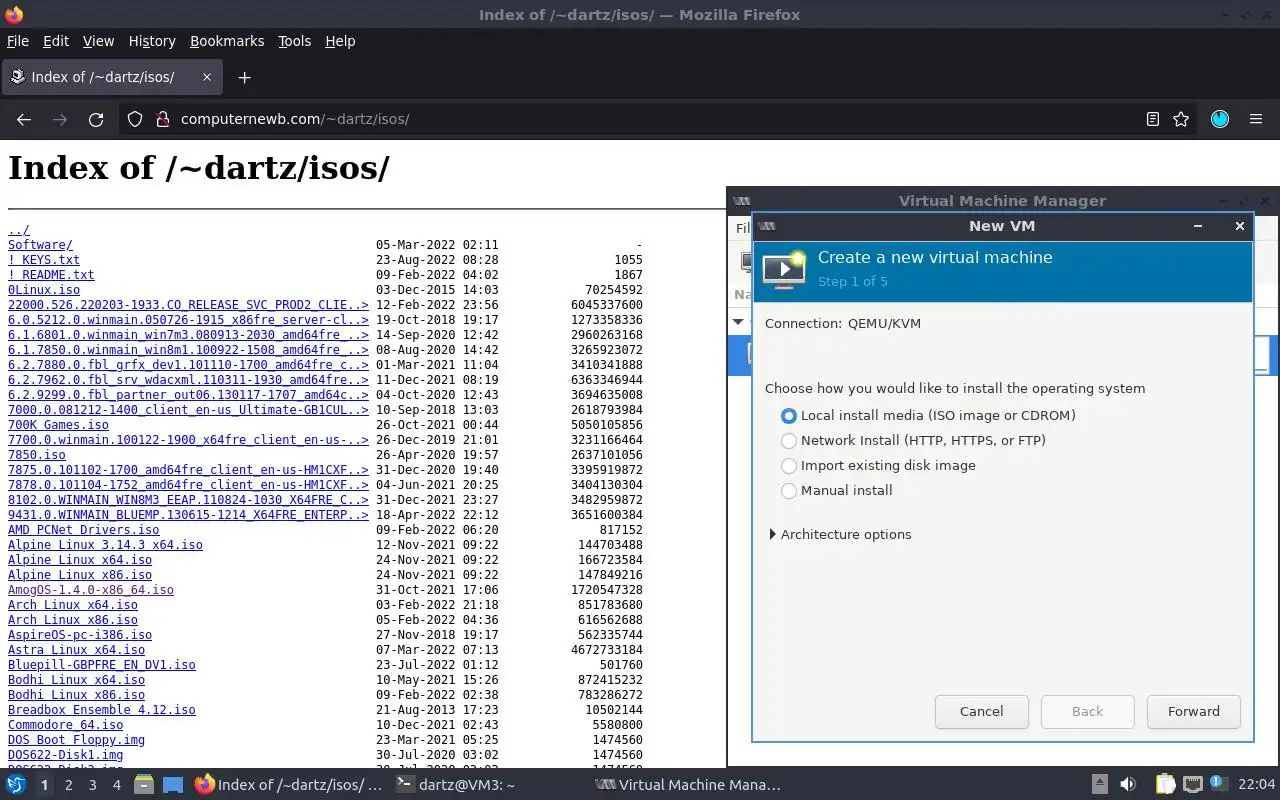Switch to workspace 4
The image size is (1280, 800).
pos(116,785)
